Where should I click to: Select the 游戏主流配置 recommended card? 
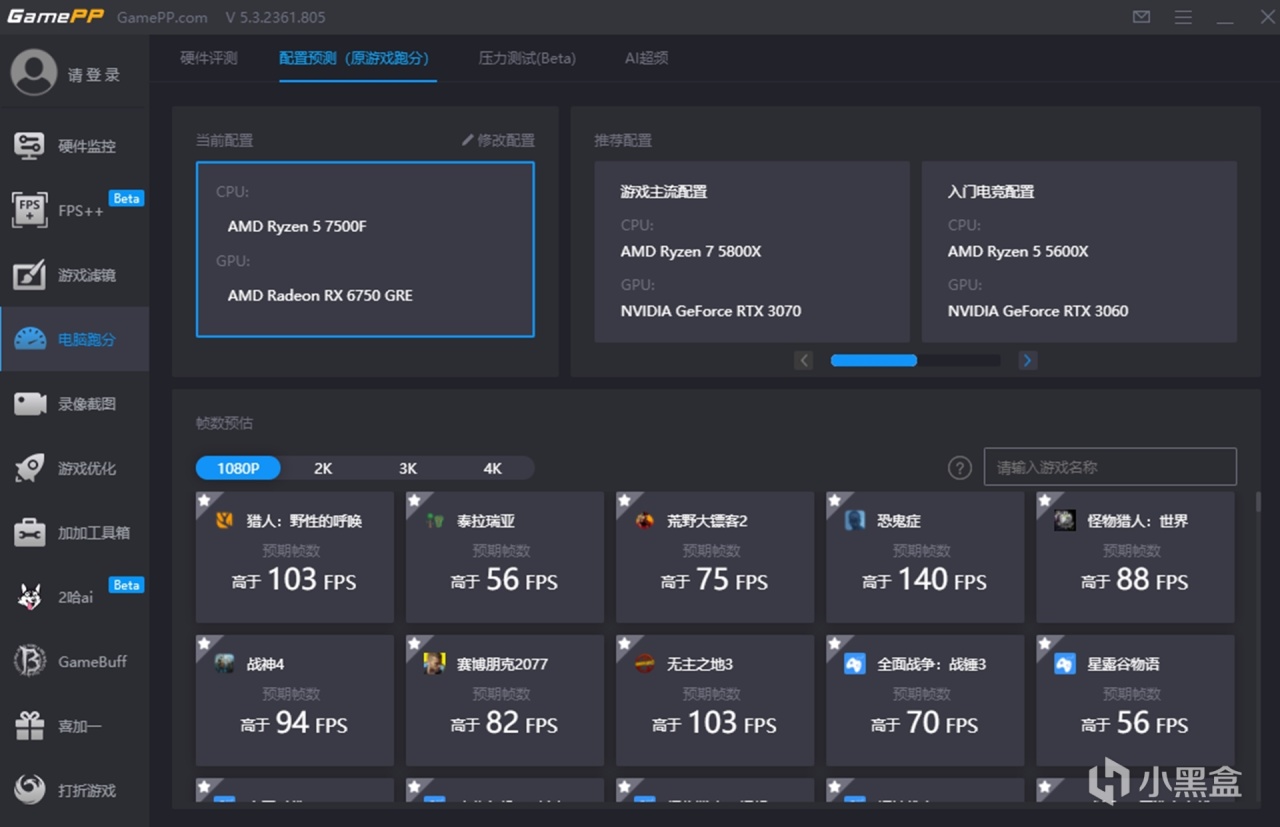[x=752, y=252]
